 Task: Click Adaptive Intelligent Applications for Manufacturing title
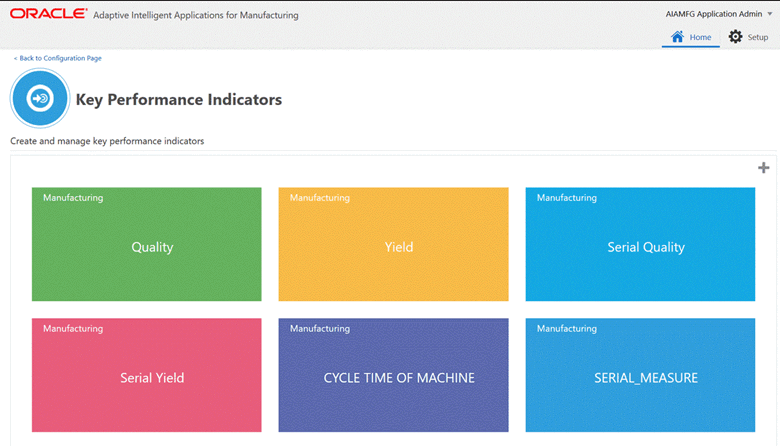[x=196, y=15]
